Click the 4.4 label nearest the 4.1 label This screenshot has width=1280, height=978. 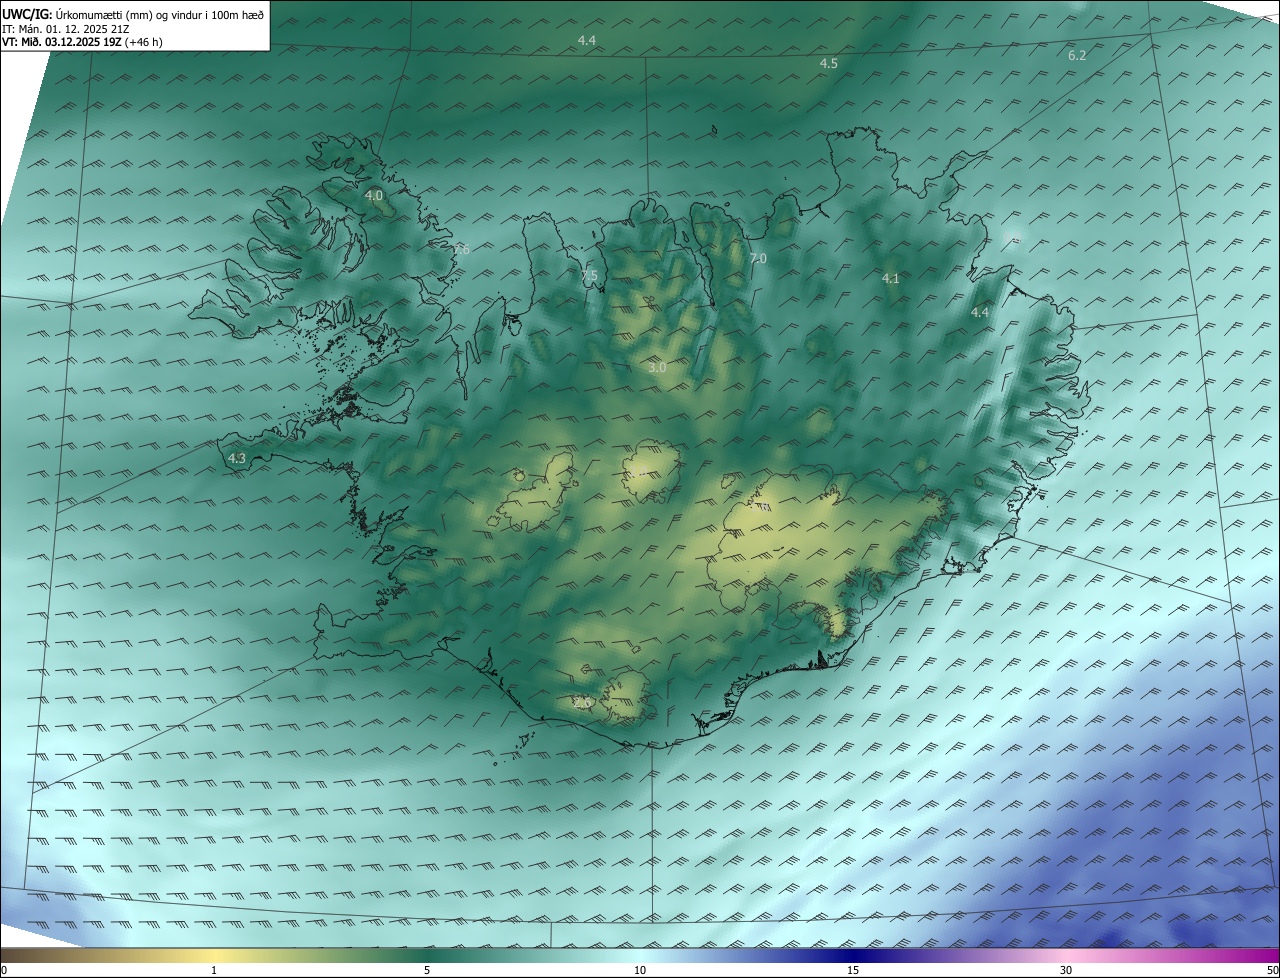coord(980,313)
